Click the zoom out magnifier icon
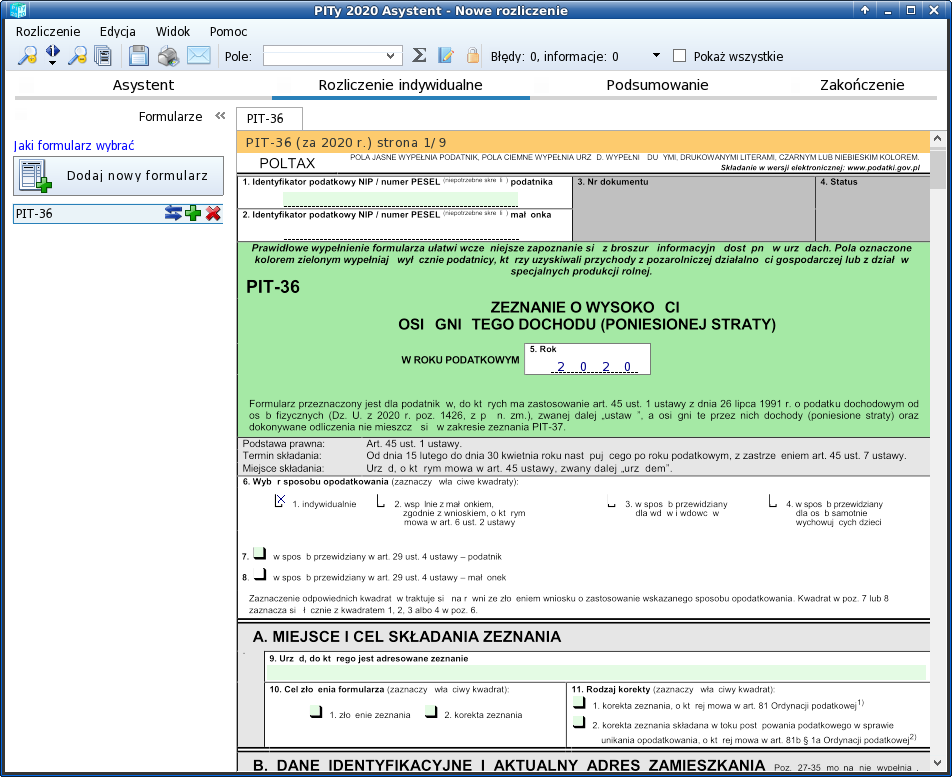 pyautogui.click(x=77, y=56)
